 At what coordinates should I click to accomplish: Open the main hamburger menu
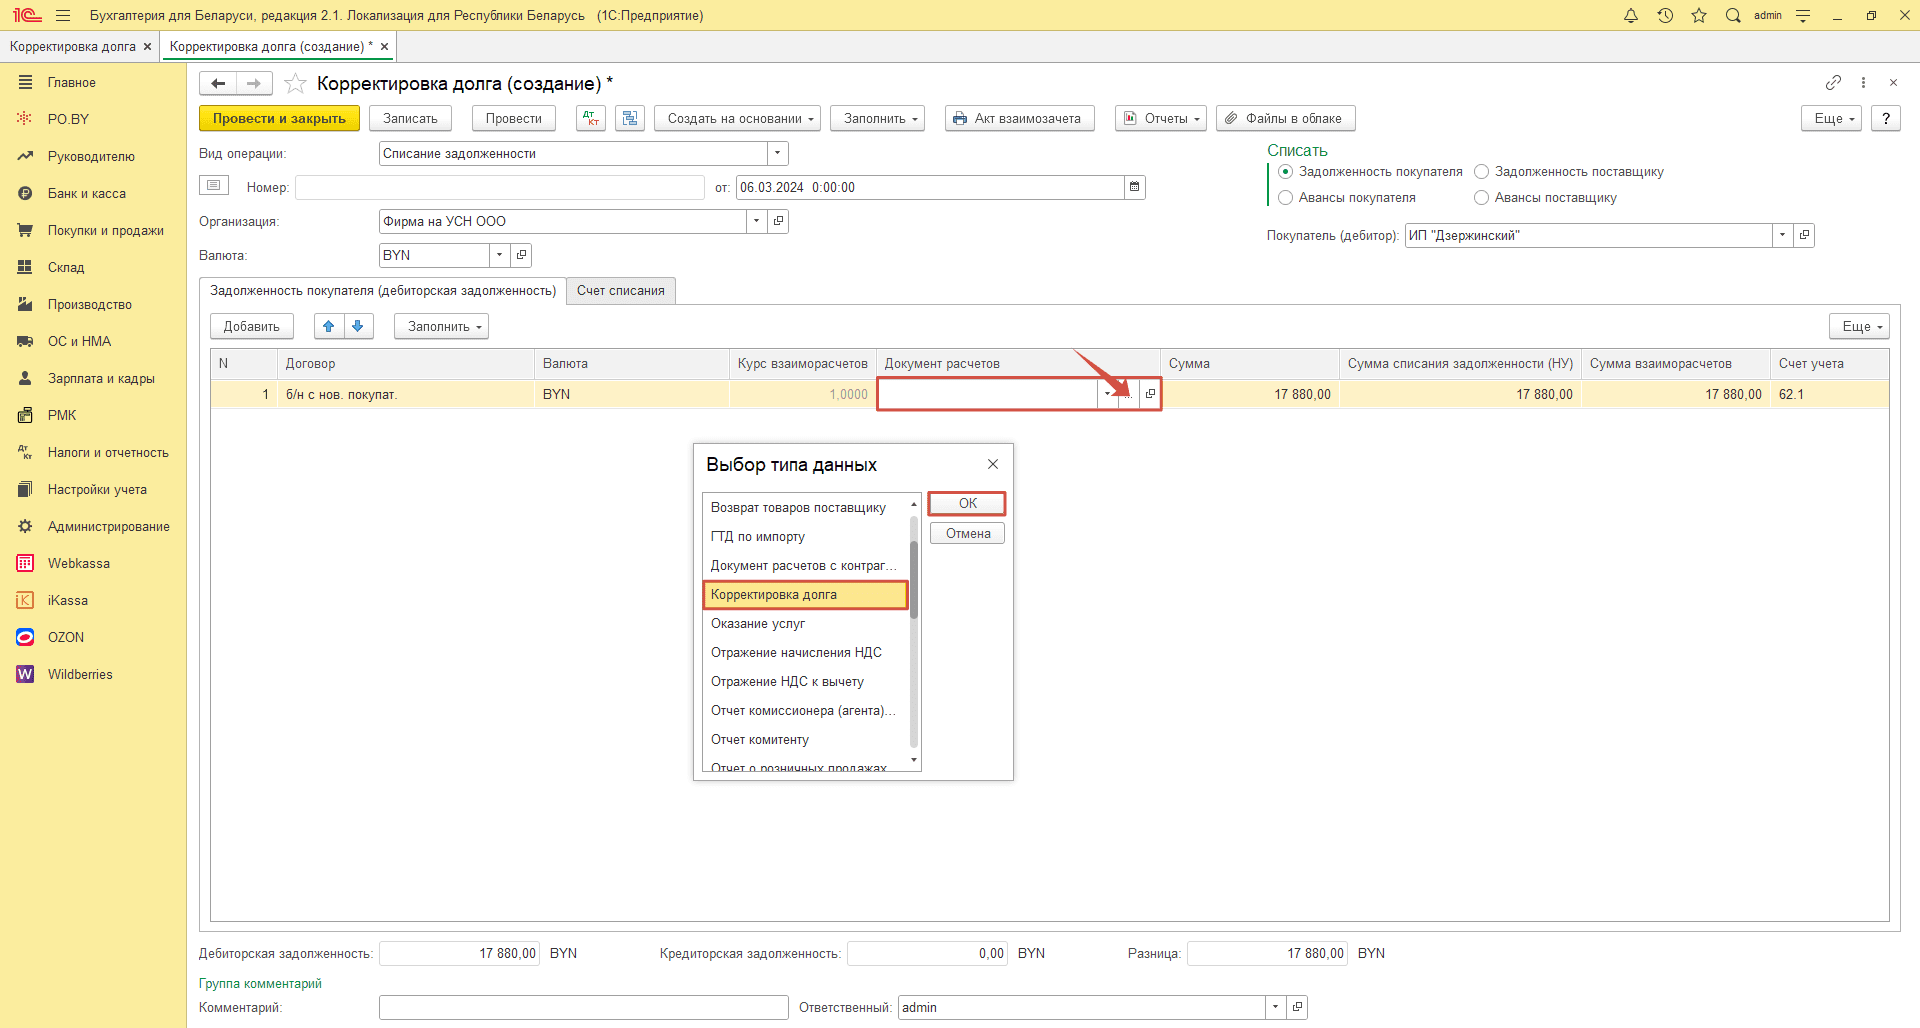pyautogui.click(x=63, y=15)
